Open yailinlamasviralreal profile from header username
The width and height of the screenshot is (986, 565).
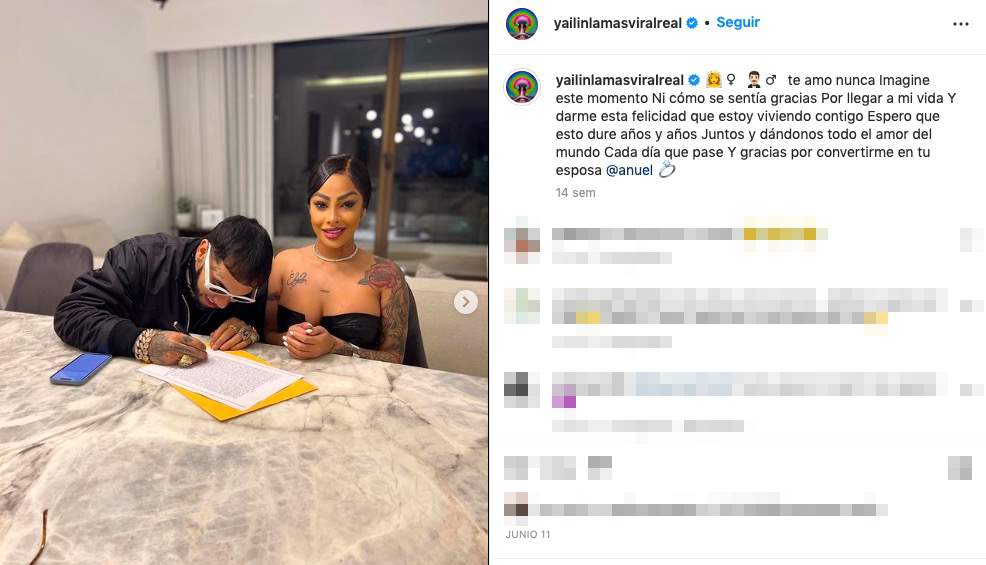click(618, 23)
